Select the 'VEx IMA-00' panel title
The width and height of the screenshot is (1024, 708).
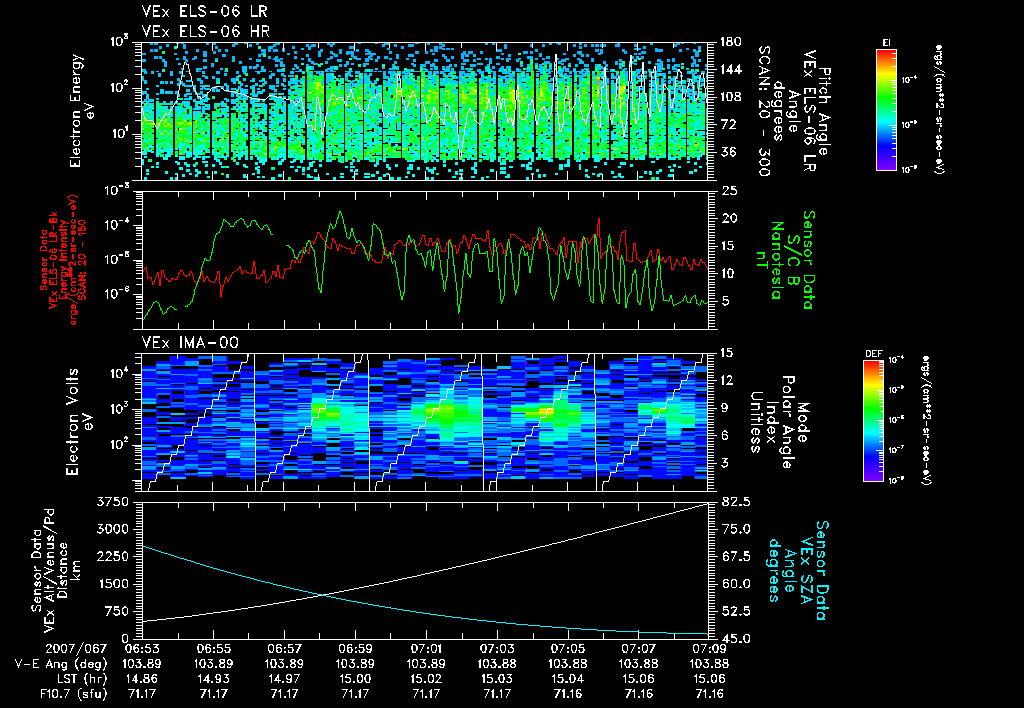click(190, 343)
